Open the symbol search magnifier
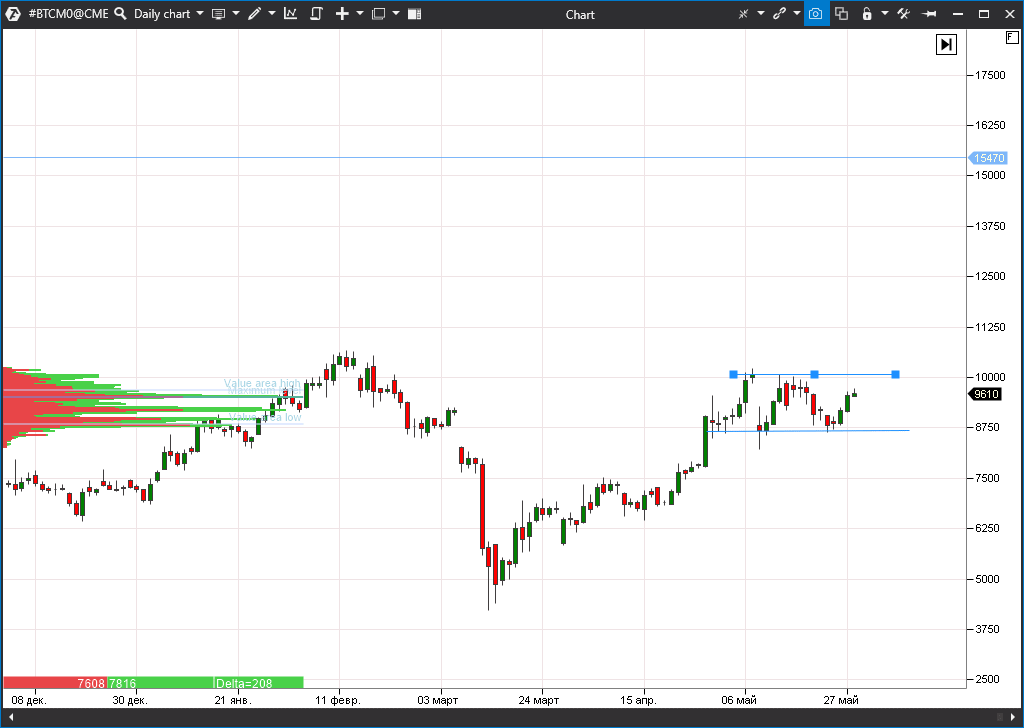Viewport: 1024px width, 728px height. [120, 13]
